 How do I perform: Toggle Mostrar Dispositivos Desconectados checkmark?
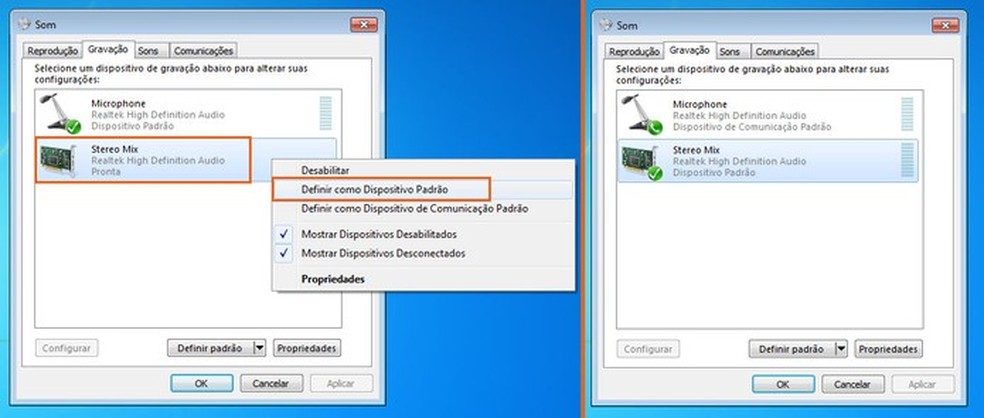(x=285, y=254)
